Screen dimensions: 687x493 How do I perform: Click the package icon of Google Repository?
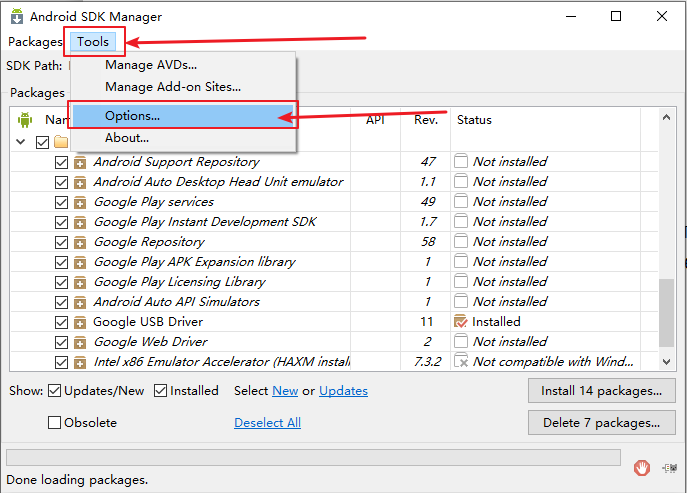click(x=80, y=242)
